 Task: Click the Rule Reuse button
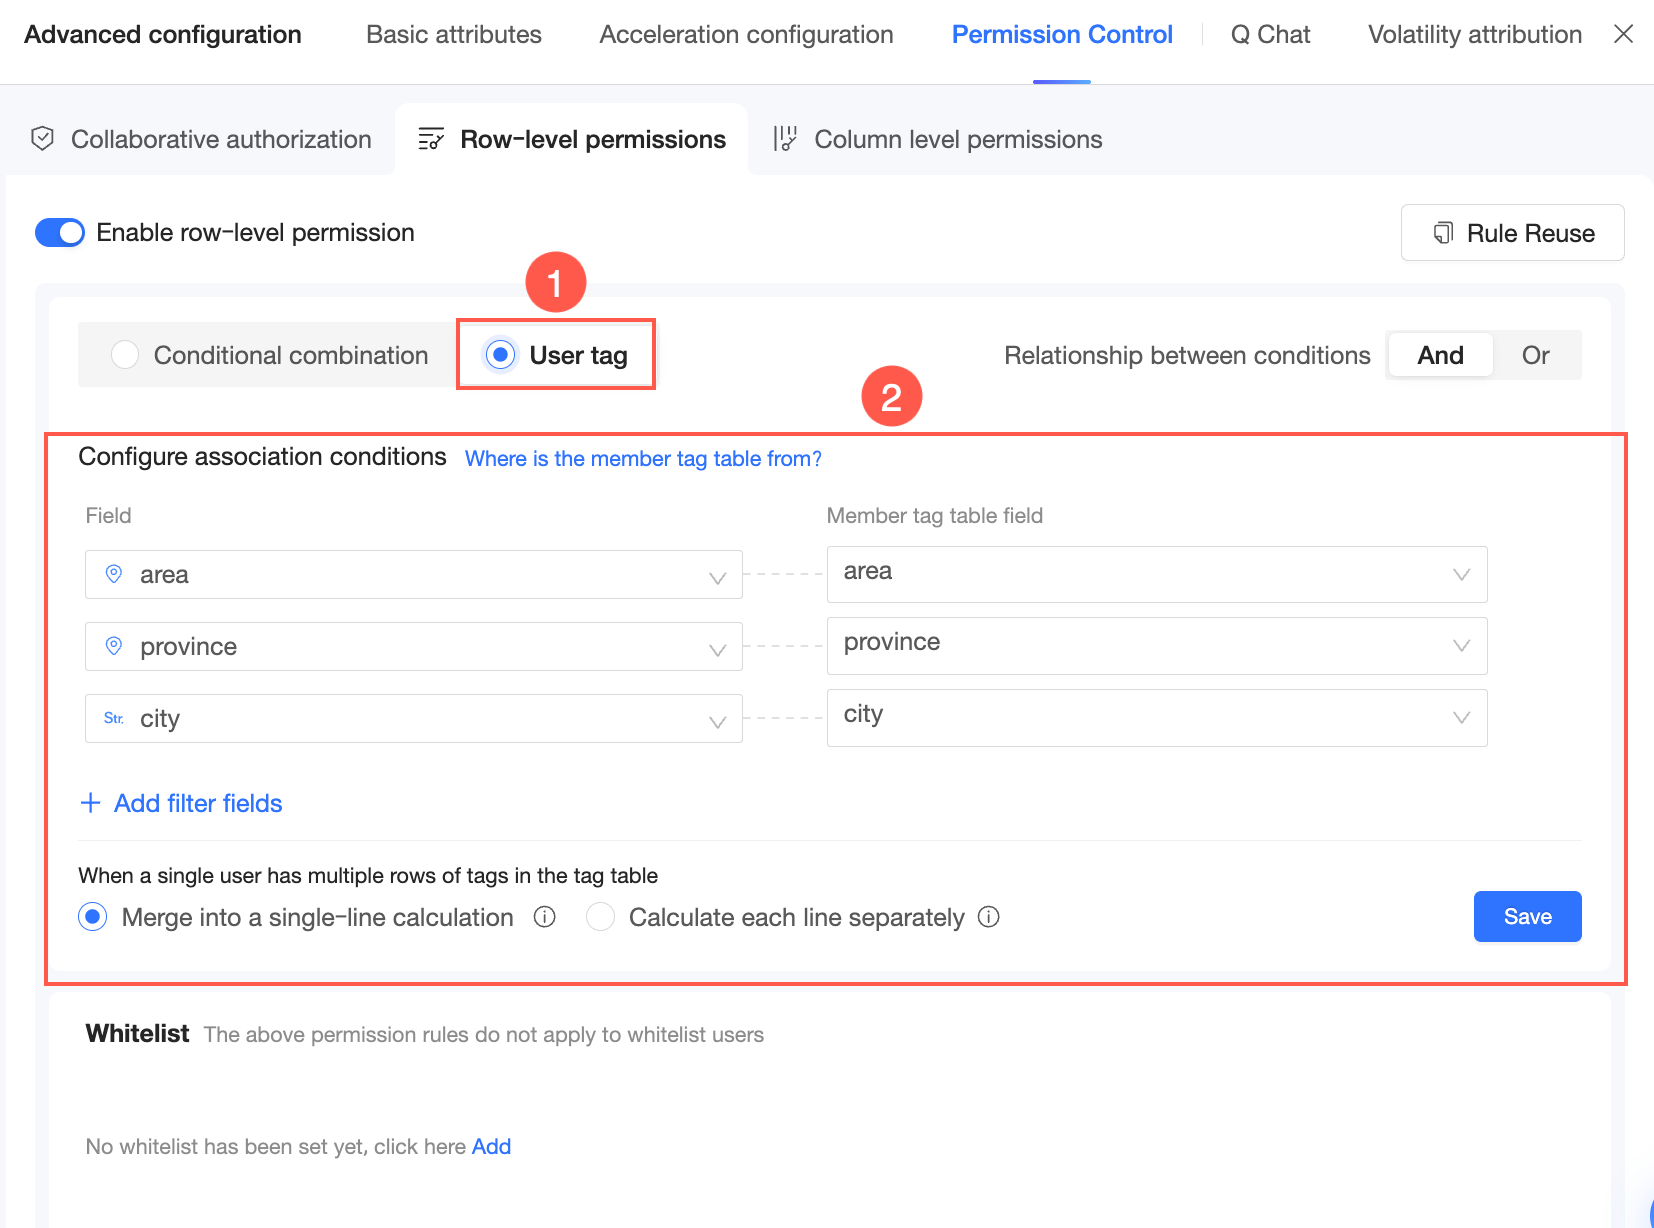tap(1512, 233)
